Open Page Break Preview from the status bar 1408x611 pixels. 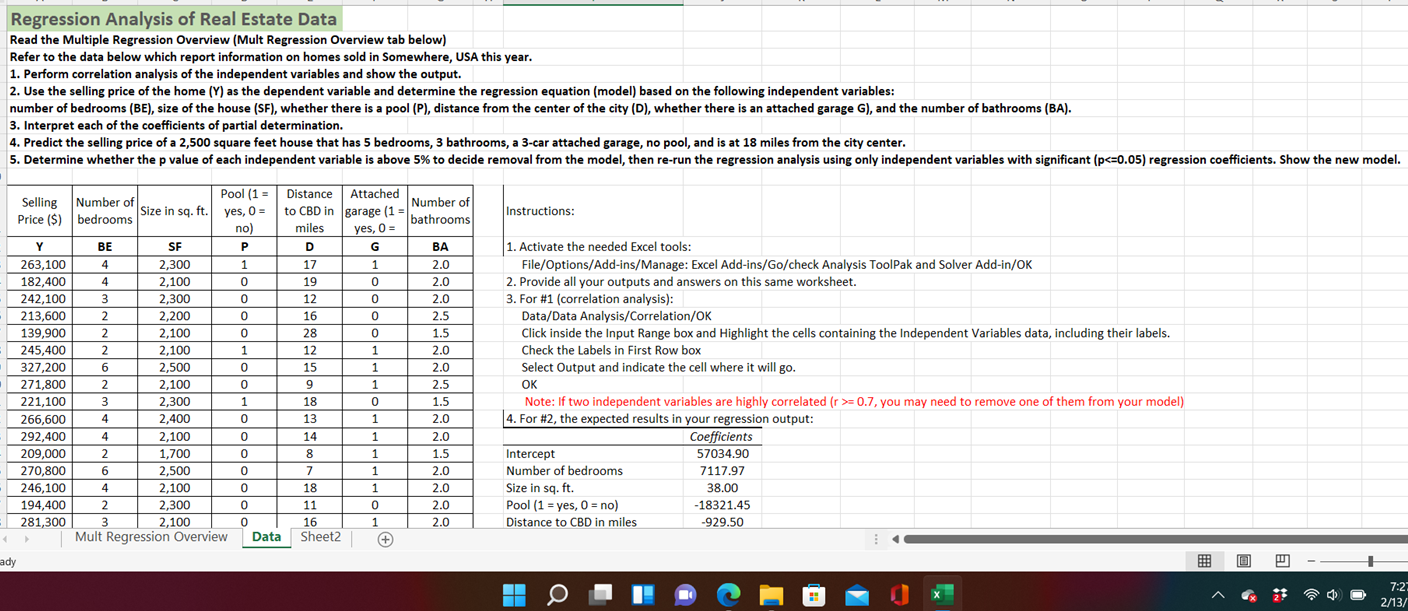(1283, 560)
